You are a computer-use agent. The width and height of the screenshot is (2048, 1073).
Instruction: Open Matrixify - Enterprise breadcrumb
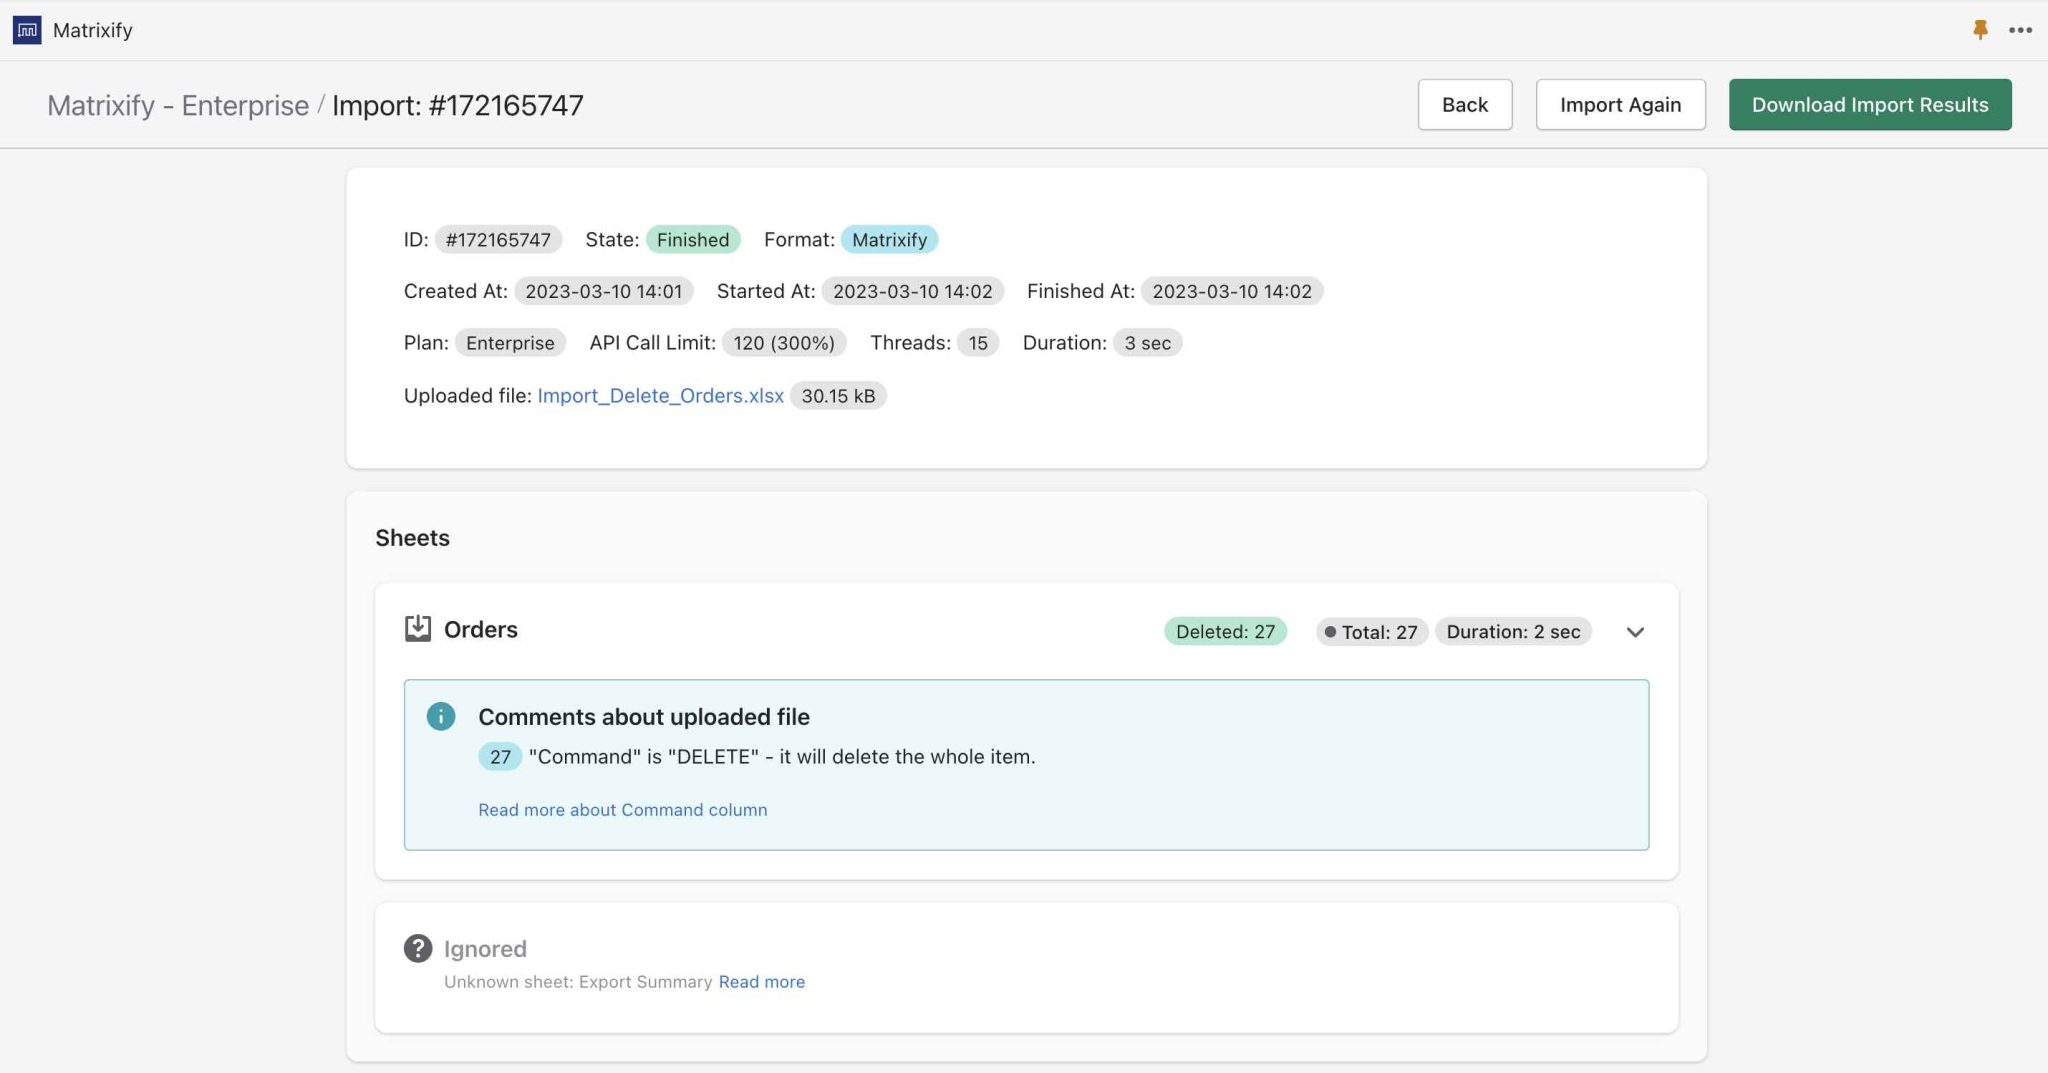click(x=177, y=105)
